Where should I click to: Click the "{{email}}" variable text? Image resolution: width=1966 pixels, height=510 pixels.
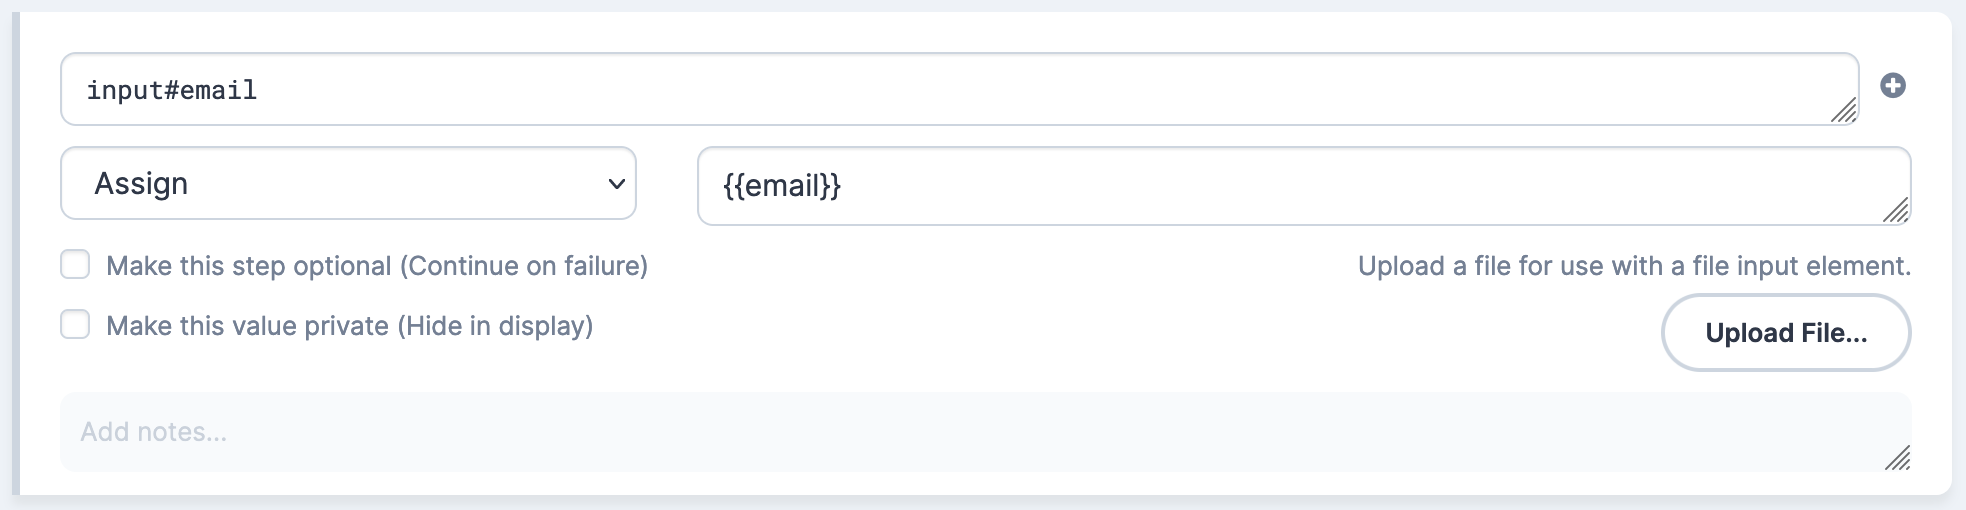tap(782, 186)
